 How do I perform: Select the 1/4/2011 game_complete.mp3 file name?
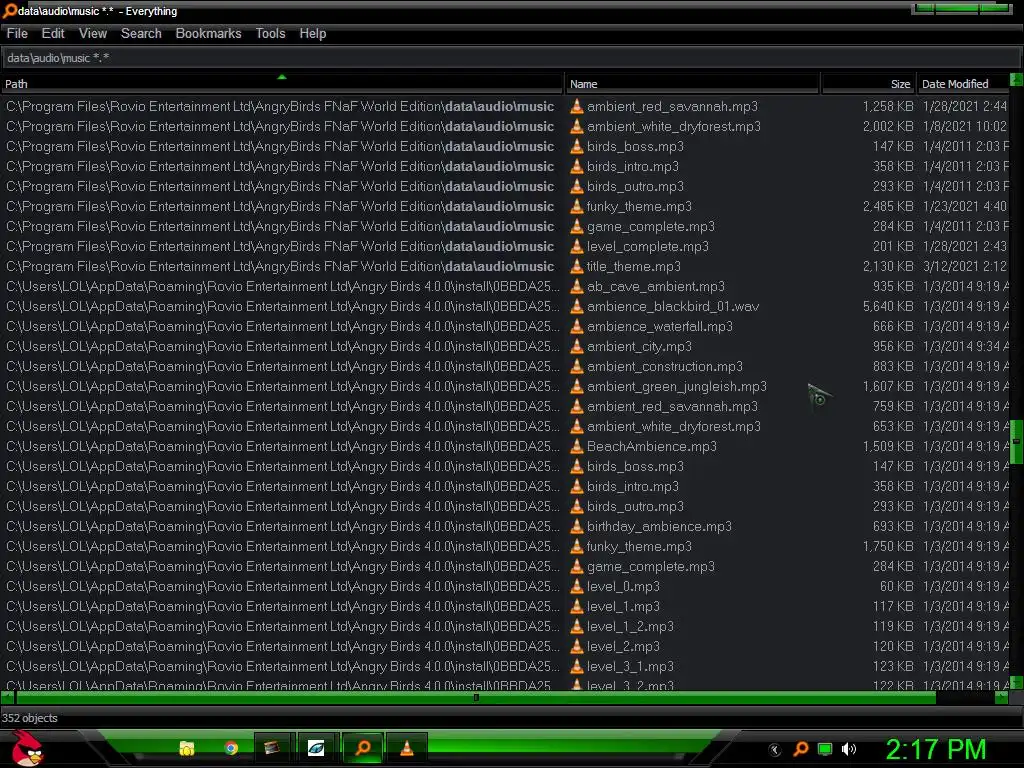650,227
